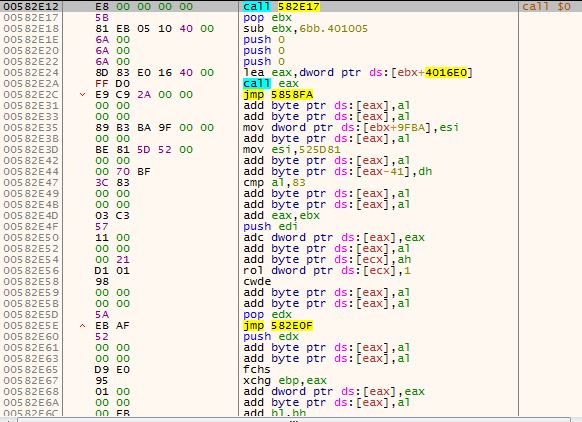Click 'adc dword ptr ds:[eax],eax' line
This screenshot has width=582, height=422.
tap(334, 238)
